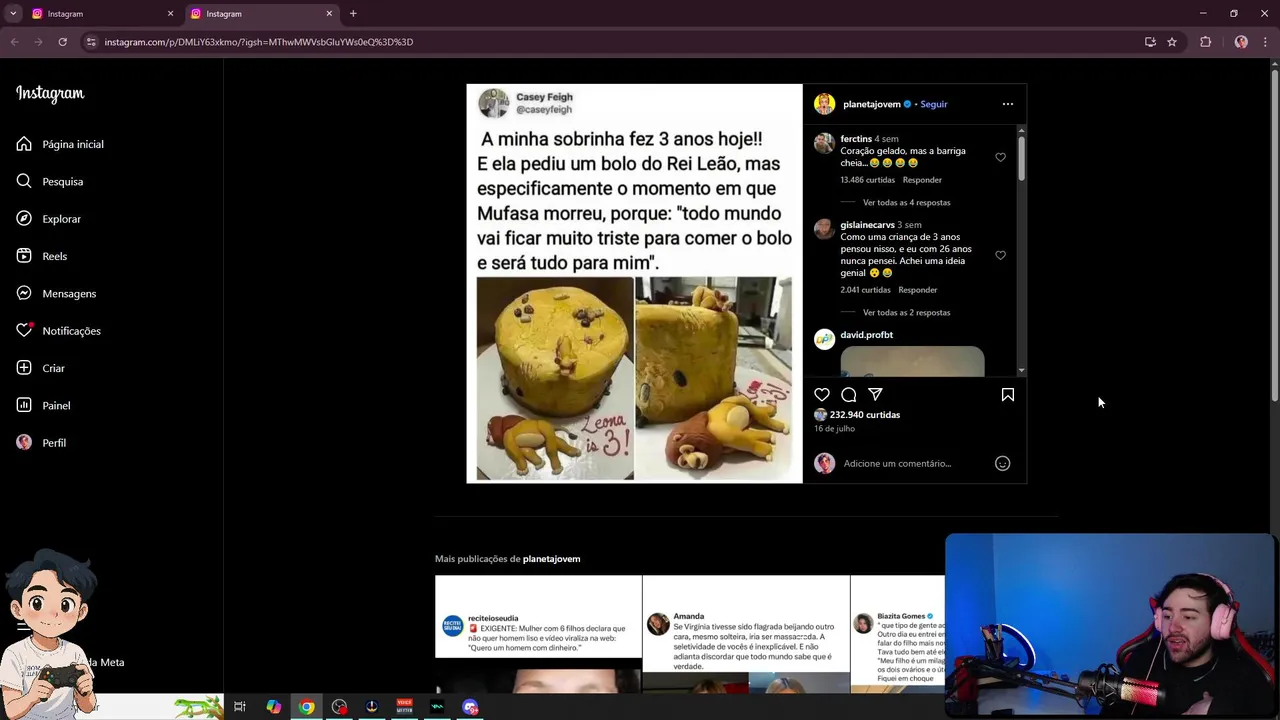This screenshot has height=720, width=1280.
Task: Click the 16 de julho post date
Action: coord(834,429)
